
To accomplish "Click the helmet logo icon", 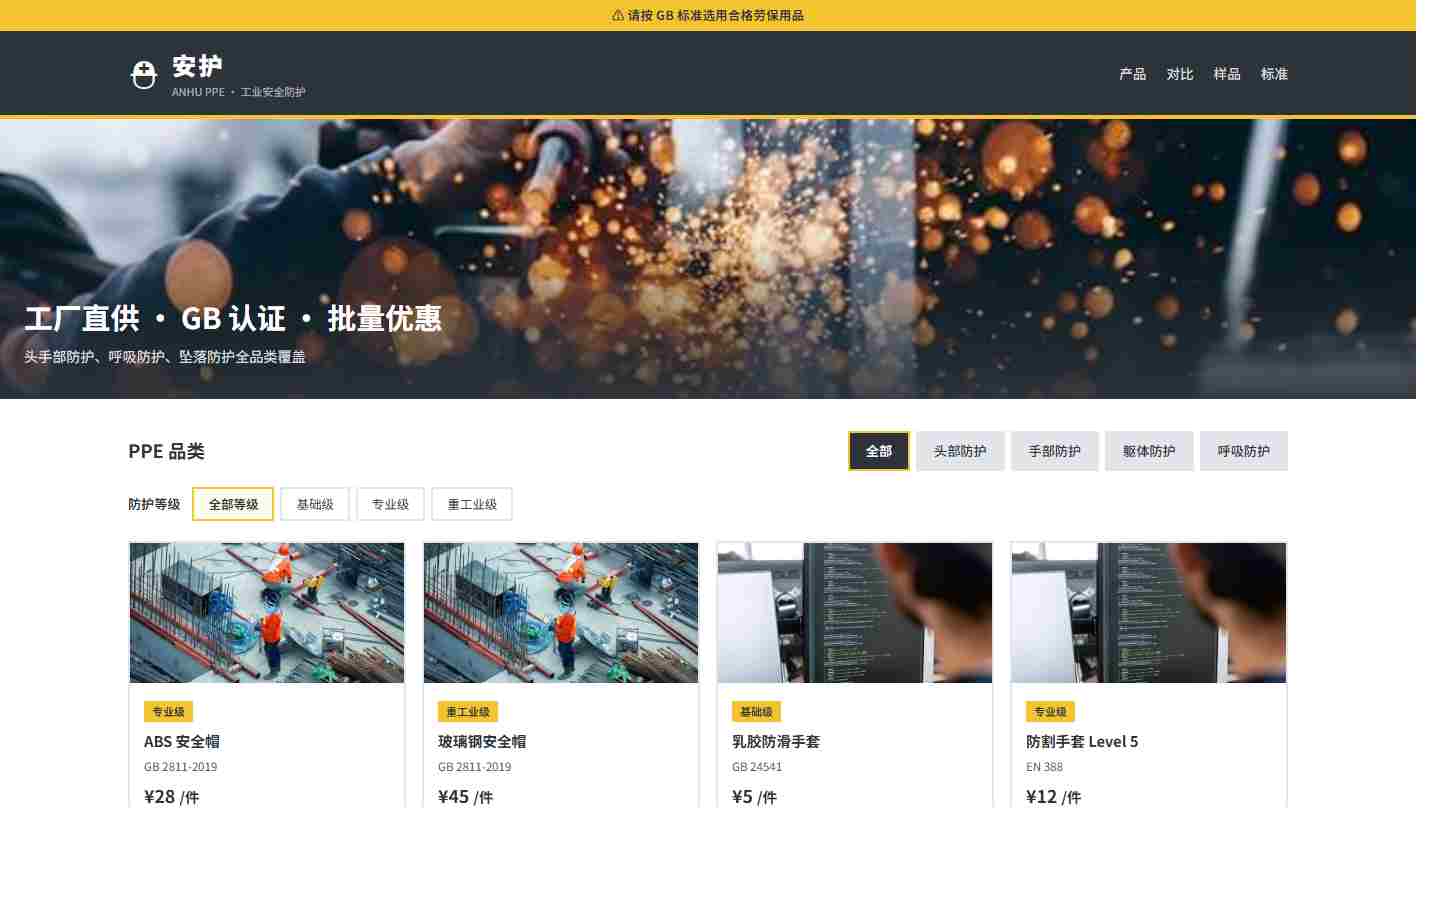I will pos(144,74).
